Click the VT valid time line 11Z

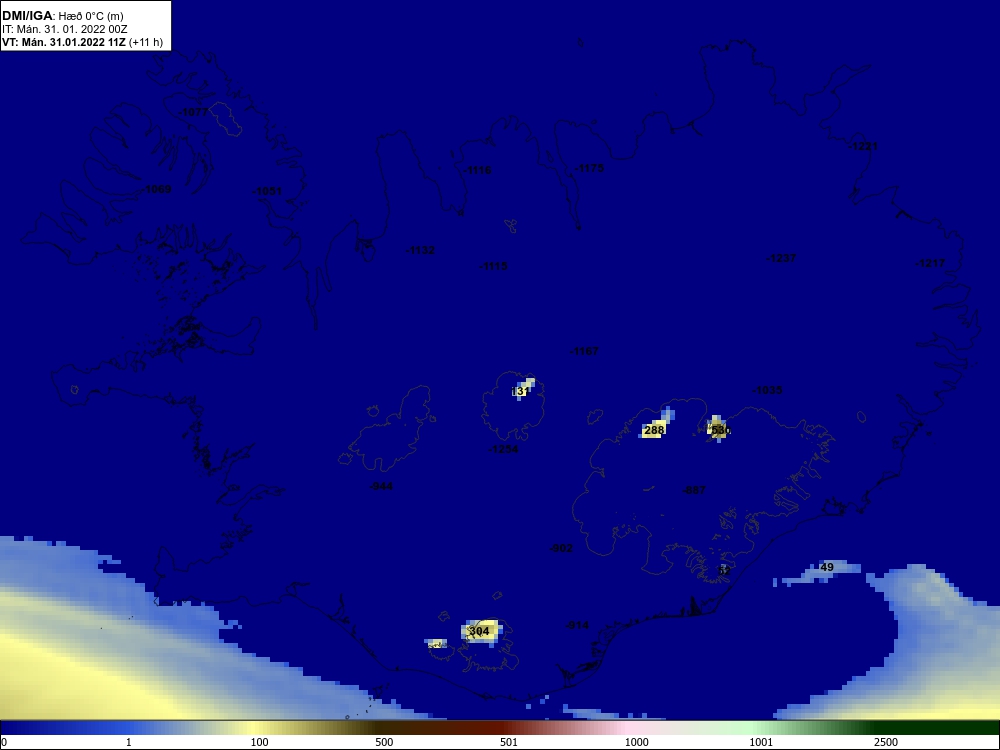[x=82, y=43]
